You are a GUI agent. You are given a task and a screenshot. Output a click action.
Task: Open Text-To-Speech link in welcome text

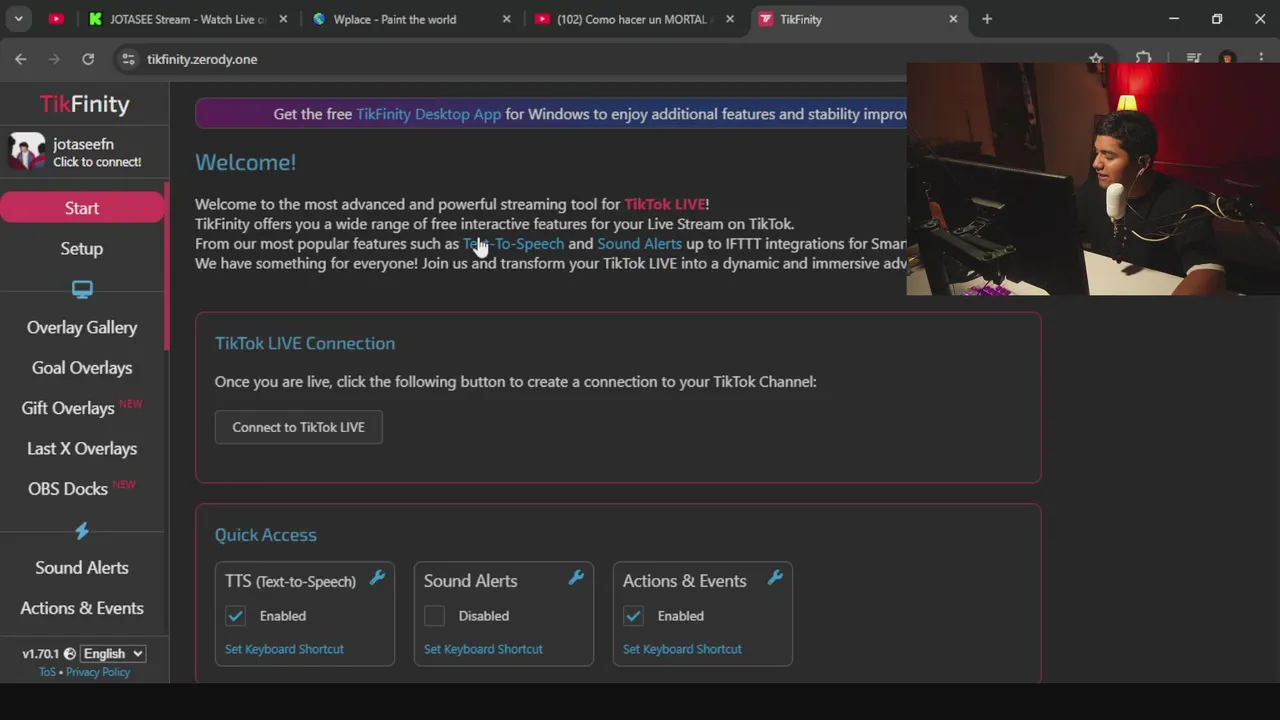click(513, 244)
